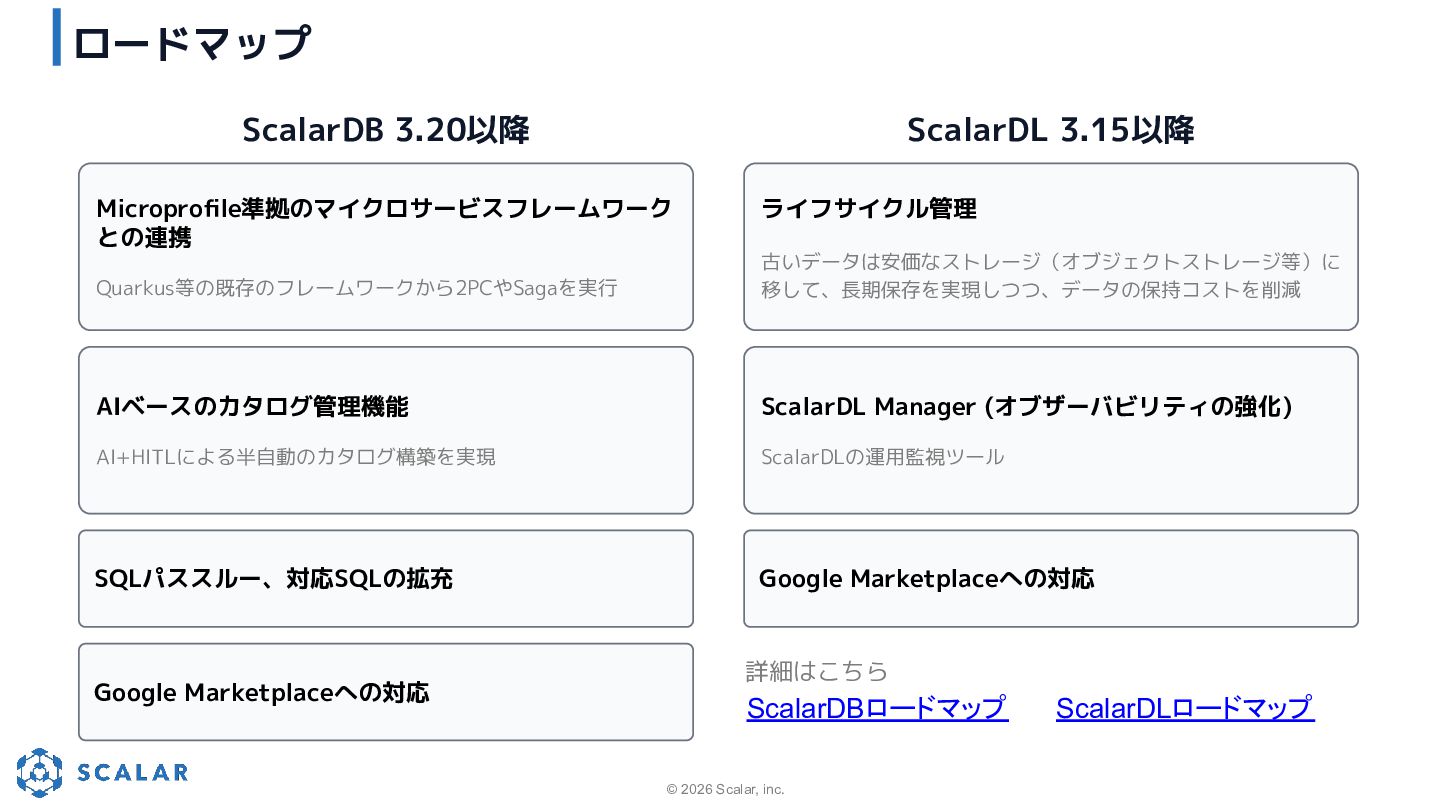Click the ロードマップ slide title
Screen dimensions: 1440x810
tap(191, 43)
